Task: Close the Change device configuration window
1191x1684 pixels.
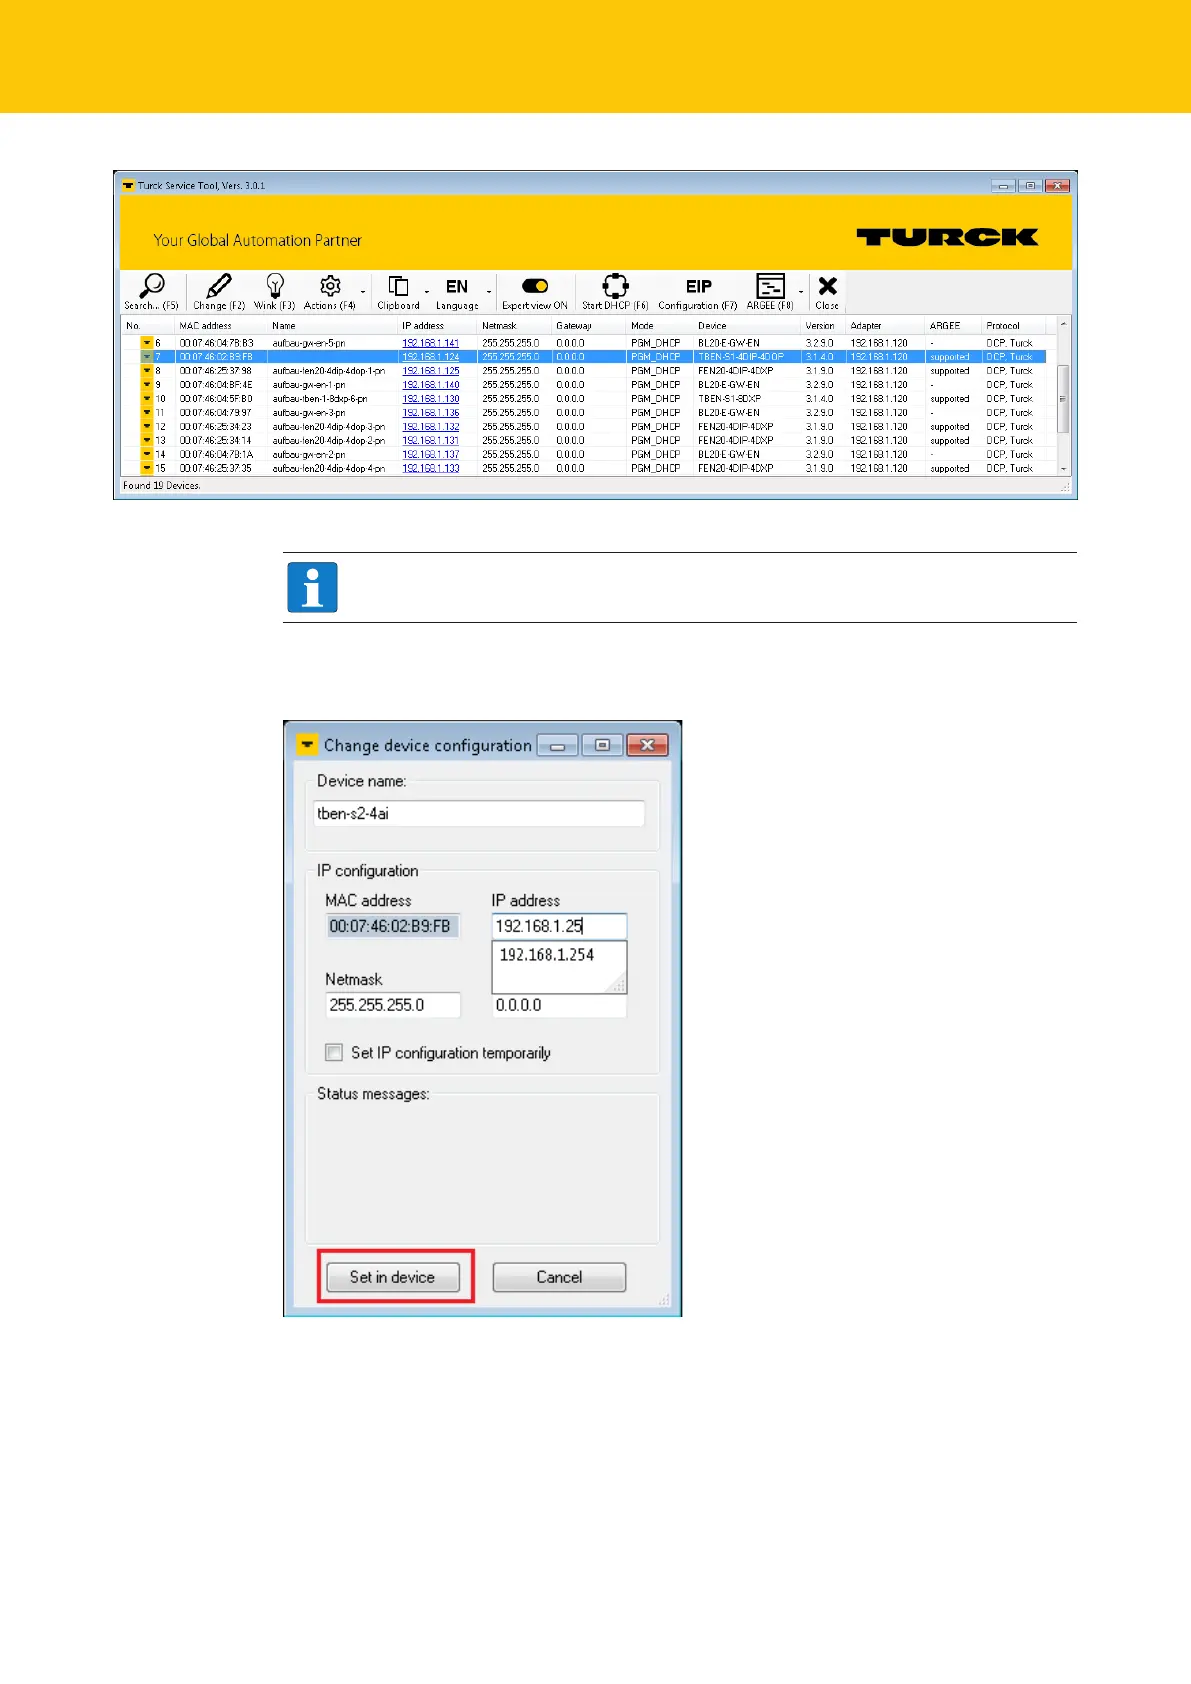Action: click(x=647, y=745)
